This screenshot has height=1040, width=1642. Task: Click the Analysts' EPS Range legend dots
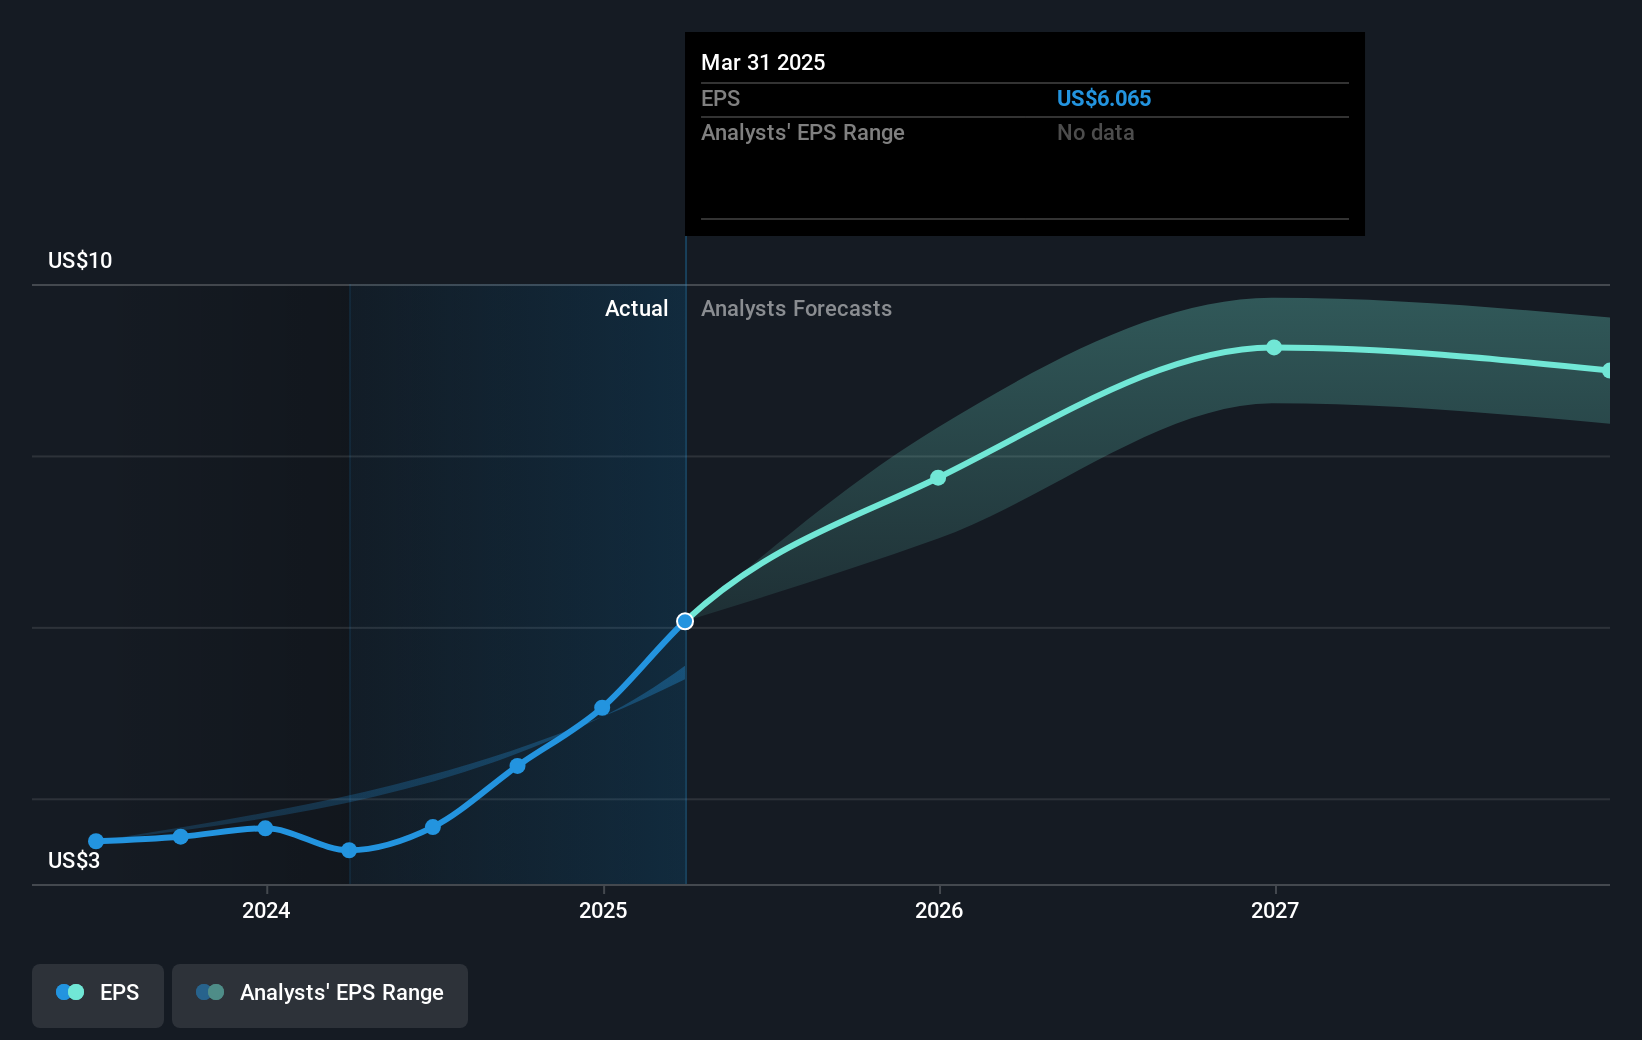coord(210,992)
